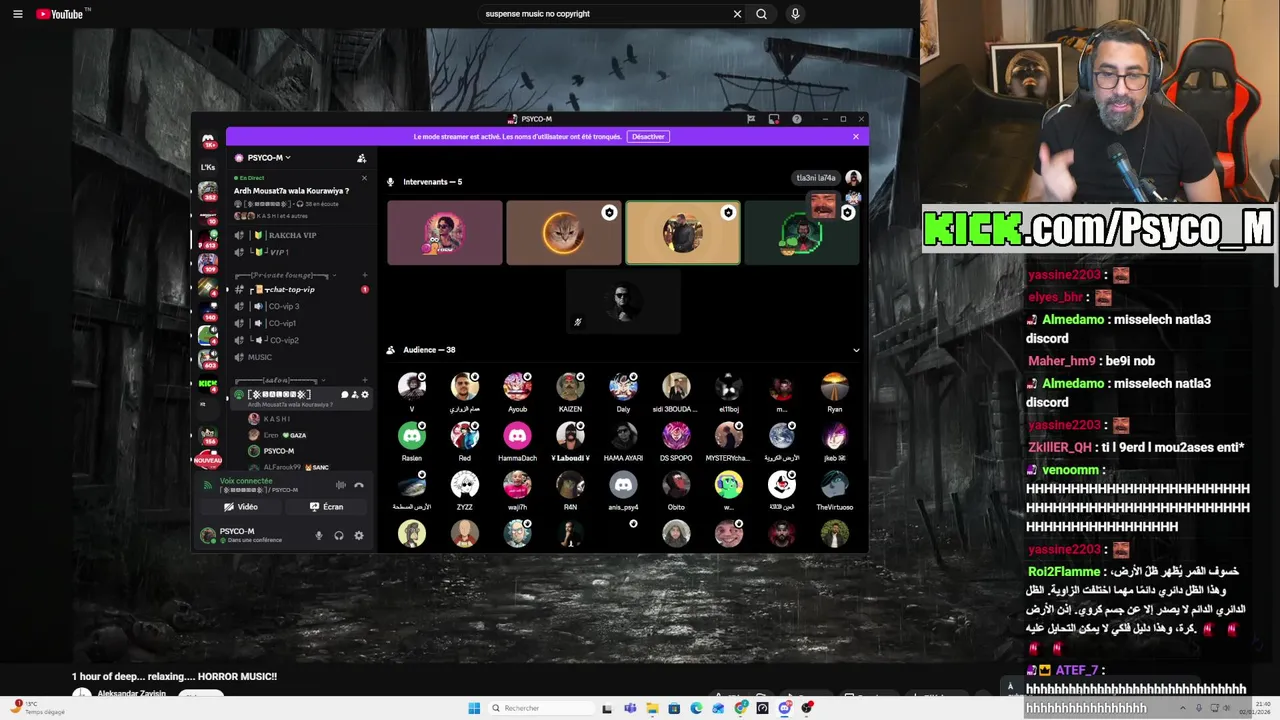Collapse the Audience section chevron
This screenshot has height=720, width=1280.
point(856,350)
